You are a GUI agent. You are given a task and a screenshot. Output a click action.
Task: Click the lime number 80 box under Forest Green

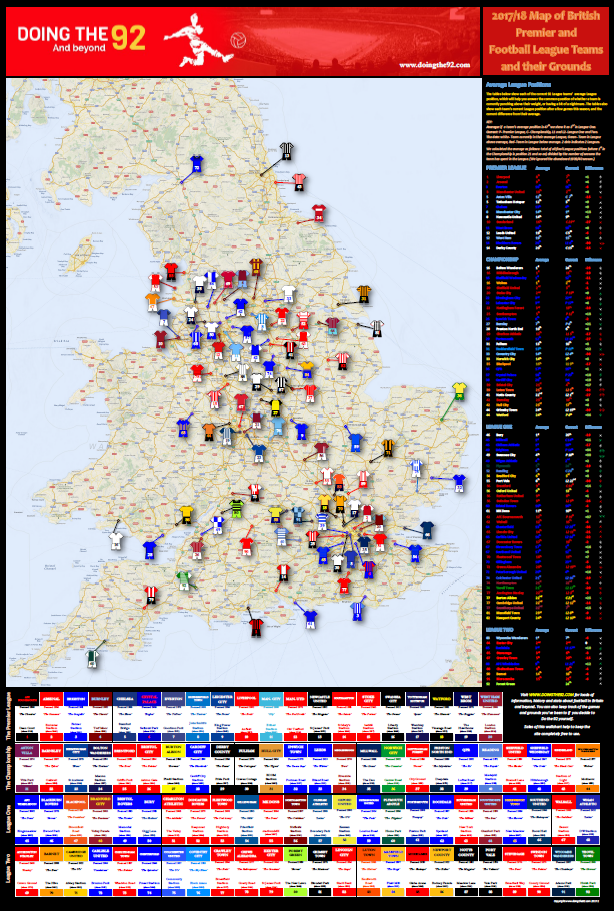[295, 892]
